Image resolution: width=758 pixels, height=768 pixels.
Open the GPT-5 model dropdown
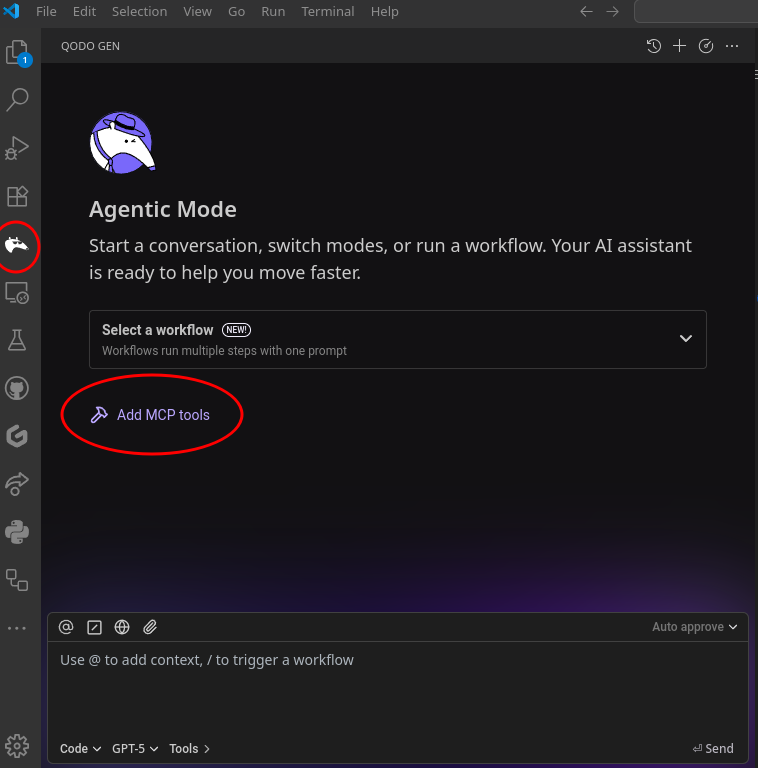click(135, 748)
